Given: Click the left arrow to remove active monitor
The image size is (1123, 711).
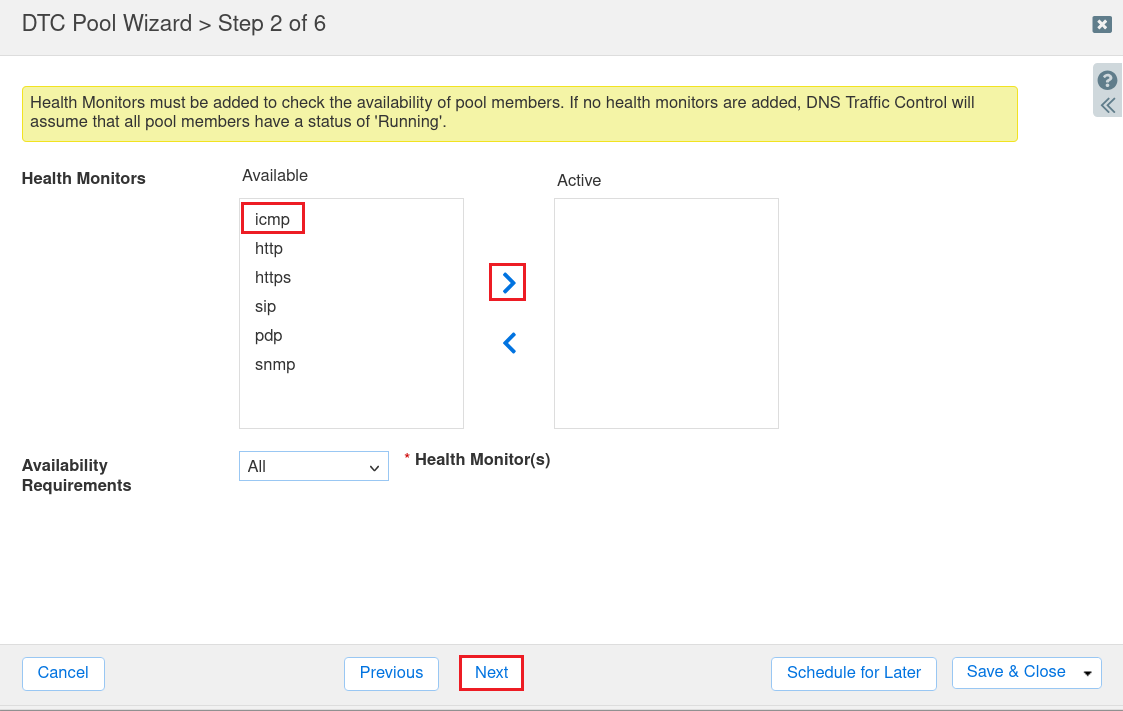Looking at the screenshot, I should pos(508,342).
